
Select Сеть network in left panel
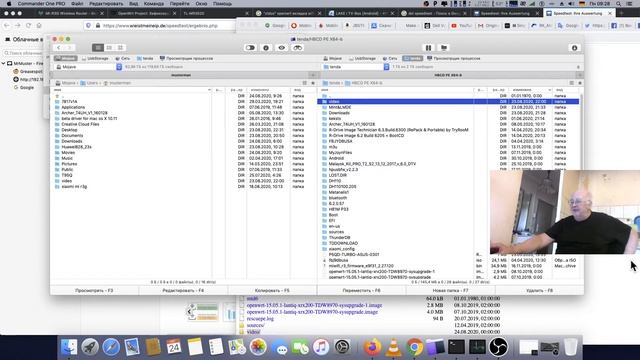(x=122, y=58)
